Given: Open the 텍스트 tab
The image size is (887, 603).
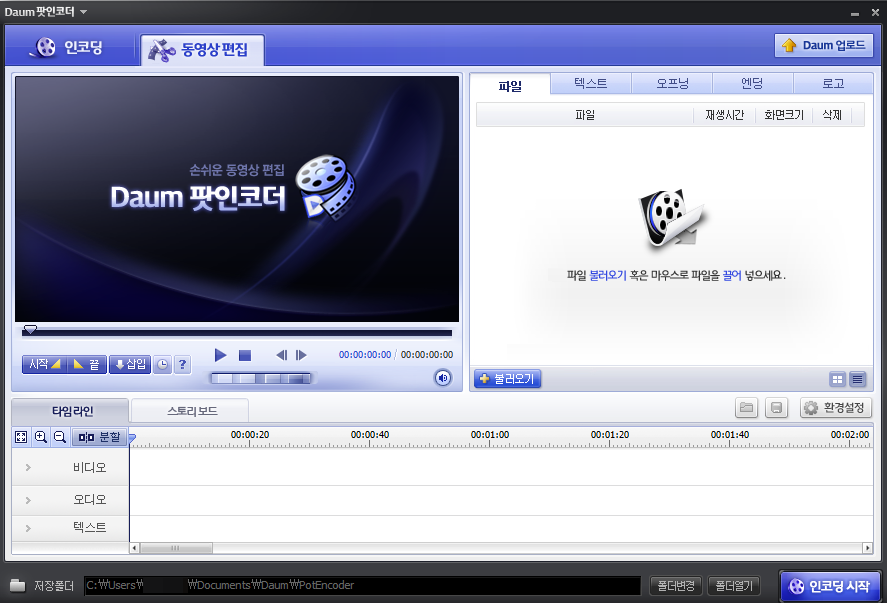Looking at the screenshot, I should pos(591,83).
